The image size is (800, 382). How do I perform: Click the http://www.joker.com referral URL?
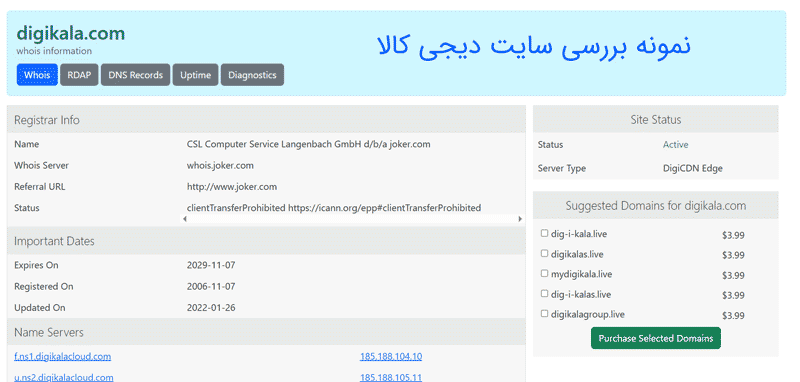[x=232, y=187]
